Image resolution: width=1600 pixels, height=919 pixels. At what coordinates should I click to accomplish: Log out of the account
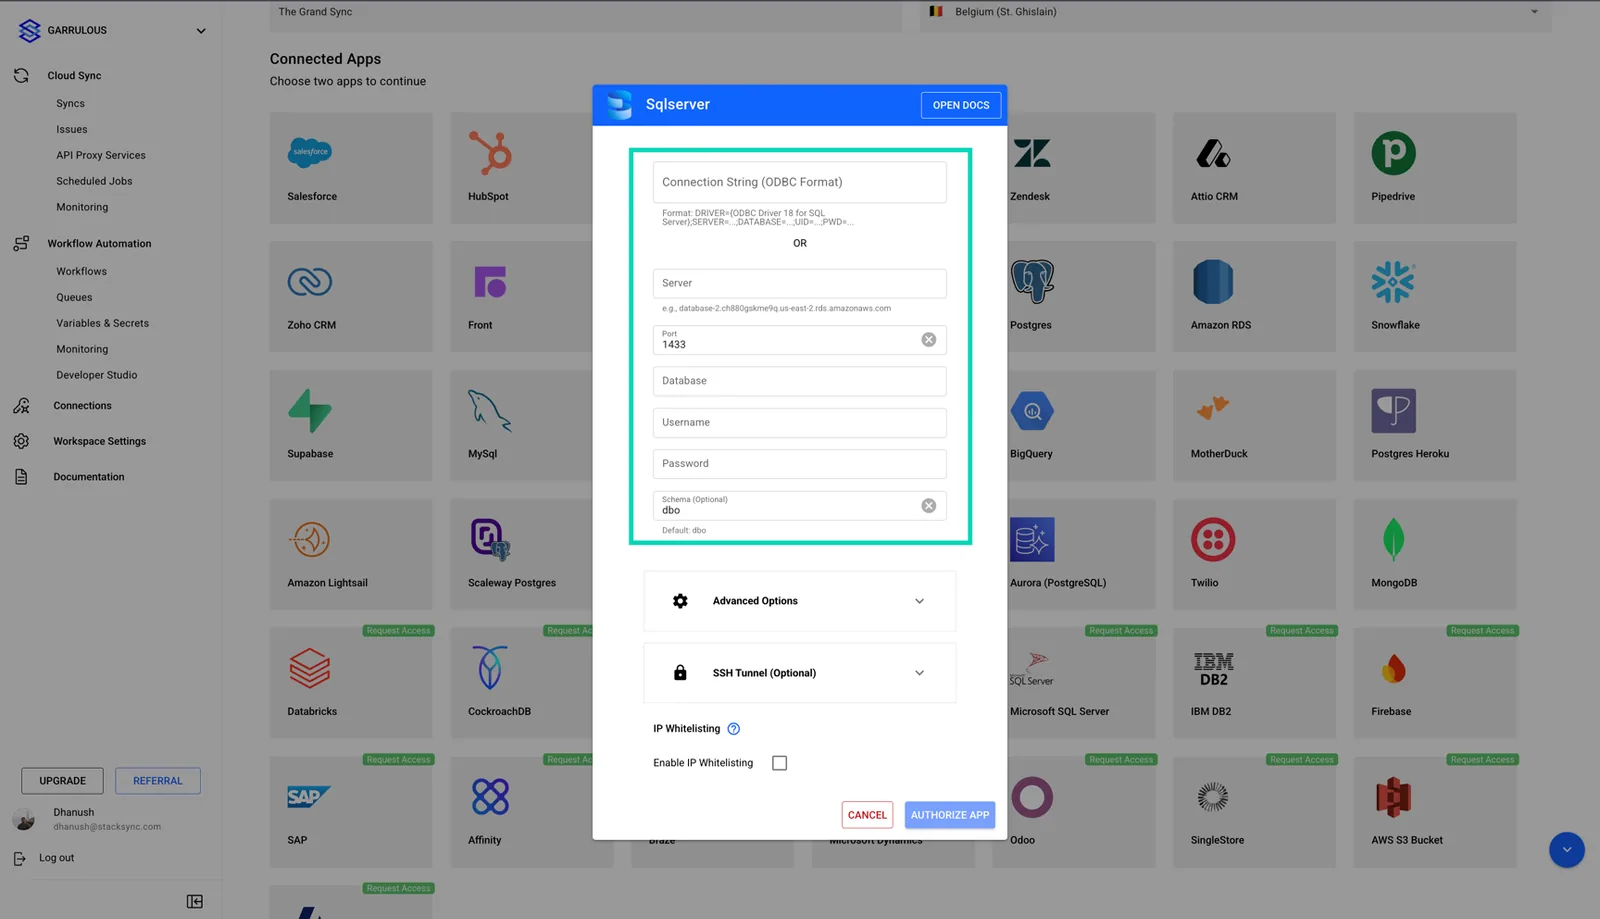tap(56, 858)
